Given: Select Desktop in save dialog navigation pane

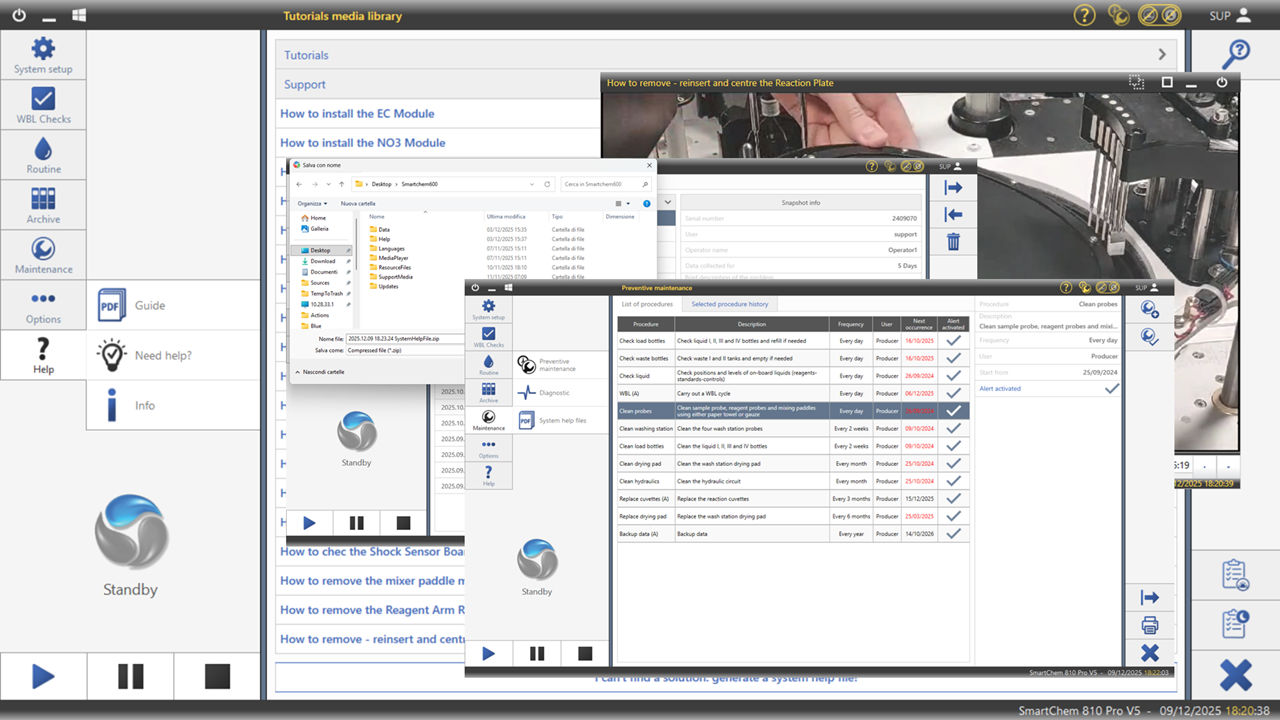Looking at the screenshot, I should point(321,250).
